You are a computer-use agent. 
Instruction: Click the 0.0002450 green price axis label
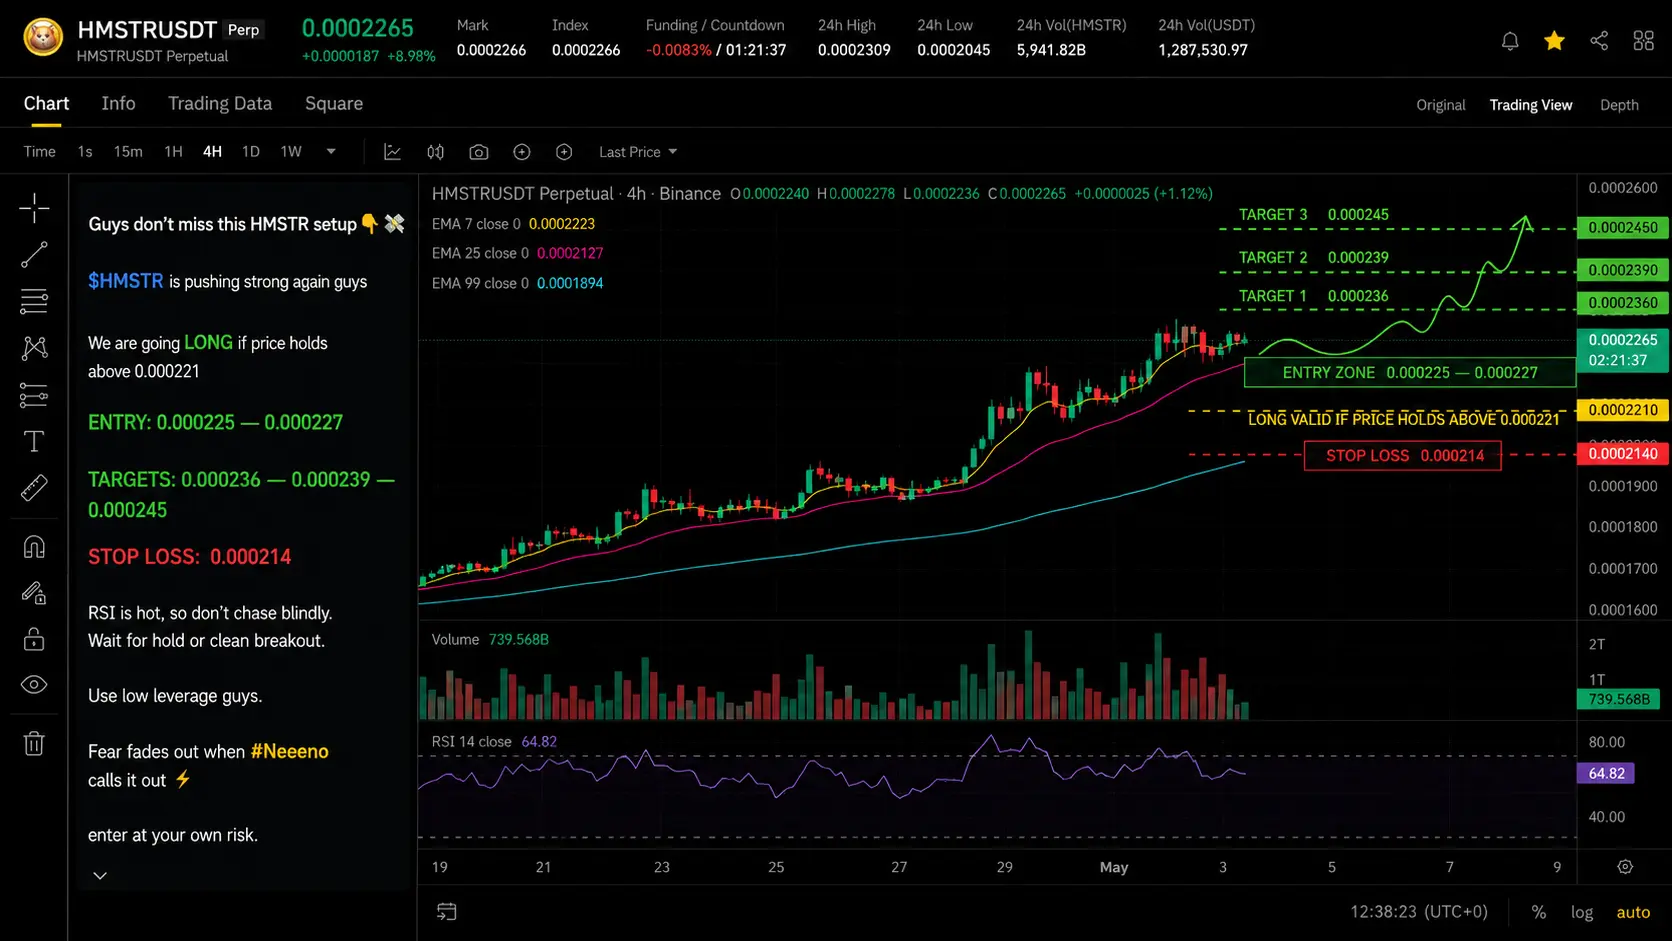[x=1623, y=228]
